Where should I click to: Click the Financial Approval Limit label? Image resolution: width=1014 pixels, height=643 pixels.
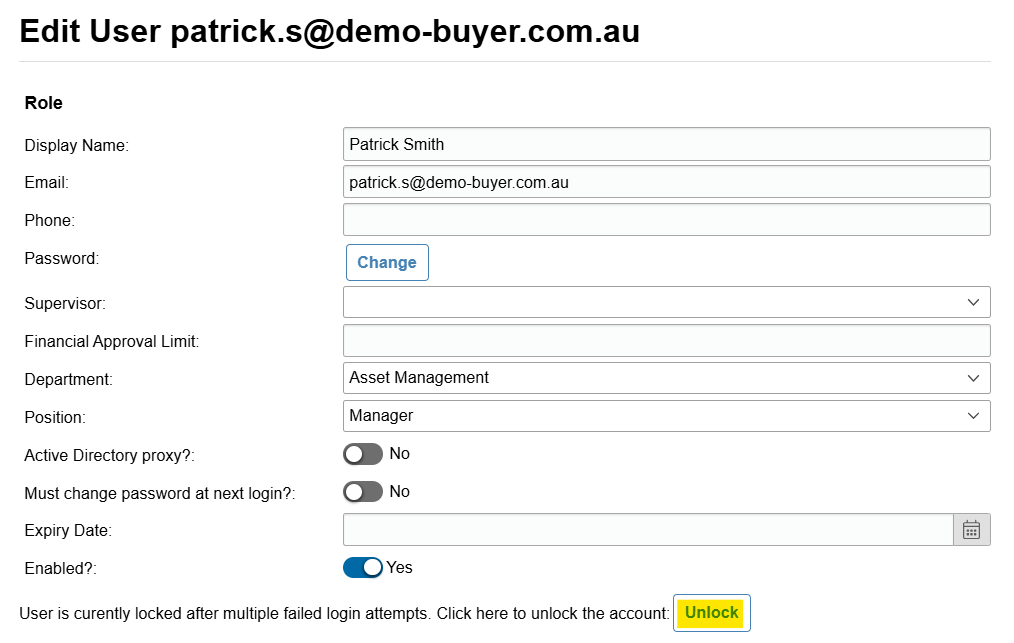112,342
